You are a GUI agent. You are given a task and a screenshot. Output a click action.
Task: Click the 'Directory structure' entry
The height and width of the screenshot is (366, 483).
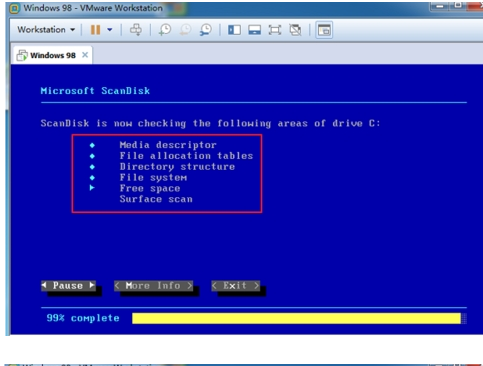pos(177,167)
